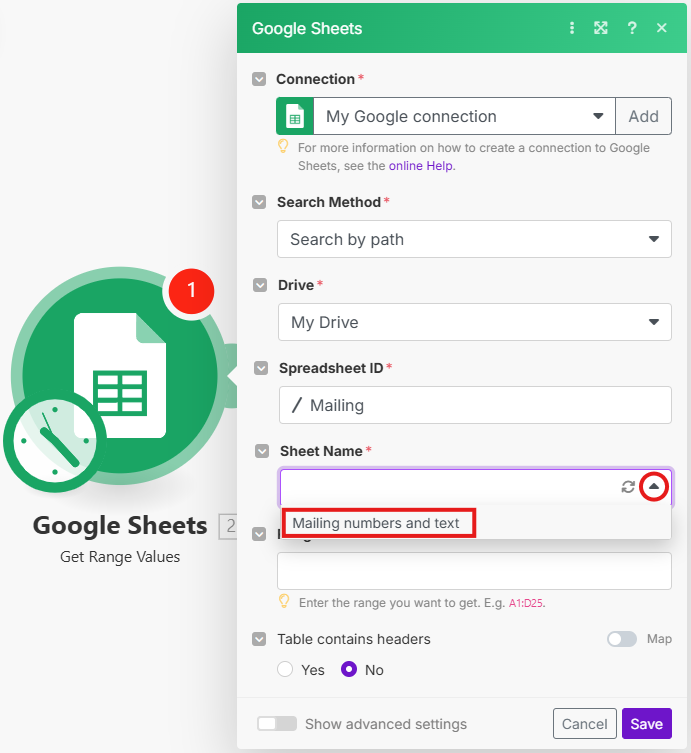The height and width of the screenshot is (753, 691).
Task: Close the Google Sheets settings panel
Action: click(x=661, y=28)
